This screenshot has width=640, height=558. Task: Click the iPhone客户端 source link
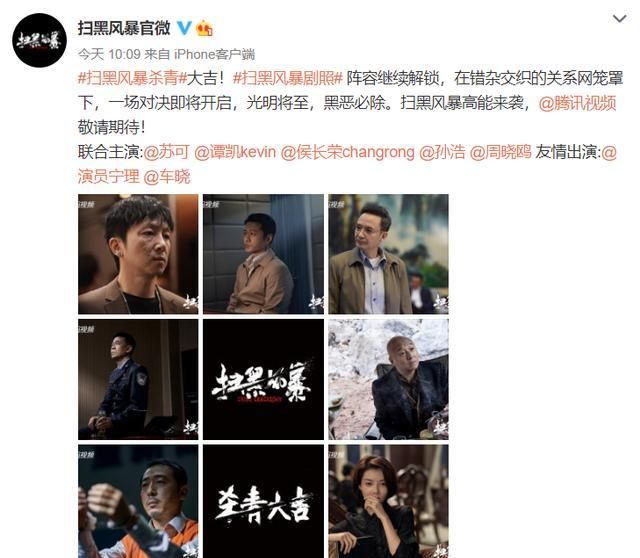coord(214,54)
